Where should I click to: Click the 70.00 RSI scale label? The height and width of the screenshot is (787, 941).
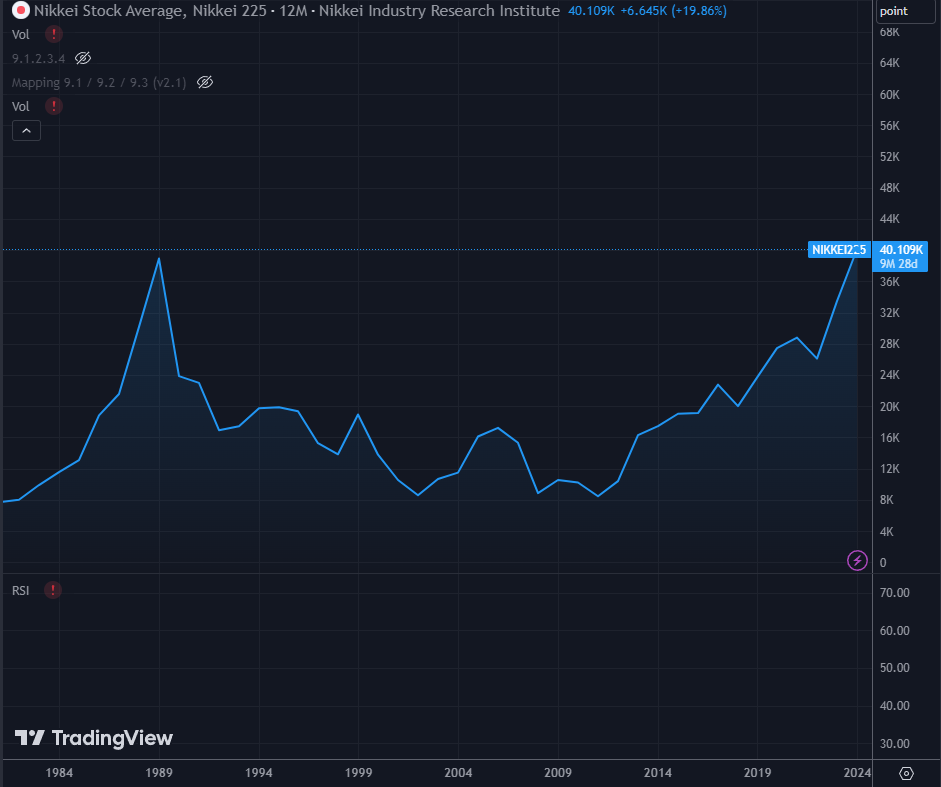click(894, 593)
